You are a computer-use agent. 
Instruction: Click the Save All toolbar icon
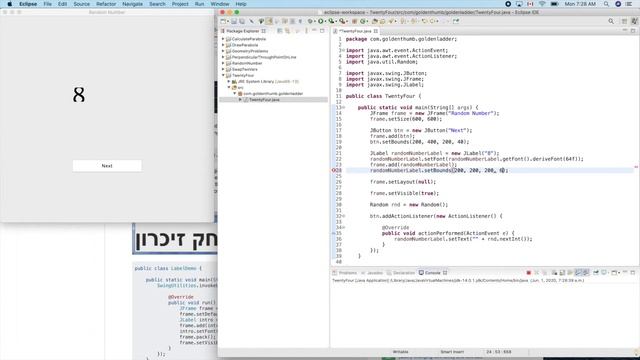tap(242, 21)
